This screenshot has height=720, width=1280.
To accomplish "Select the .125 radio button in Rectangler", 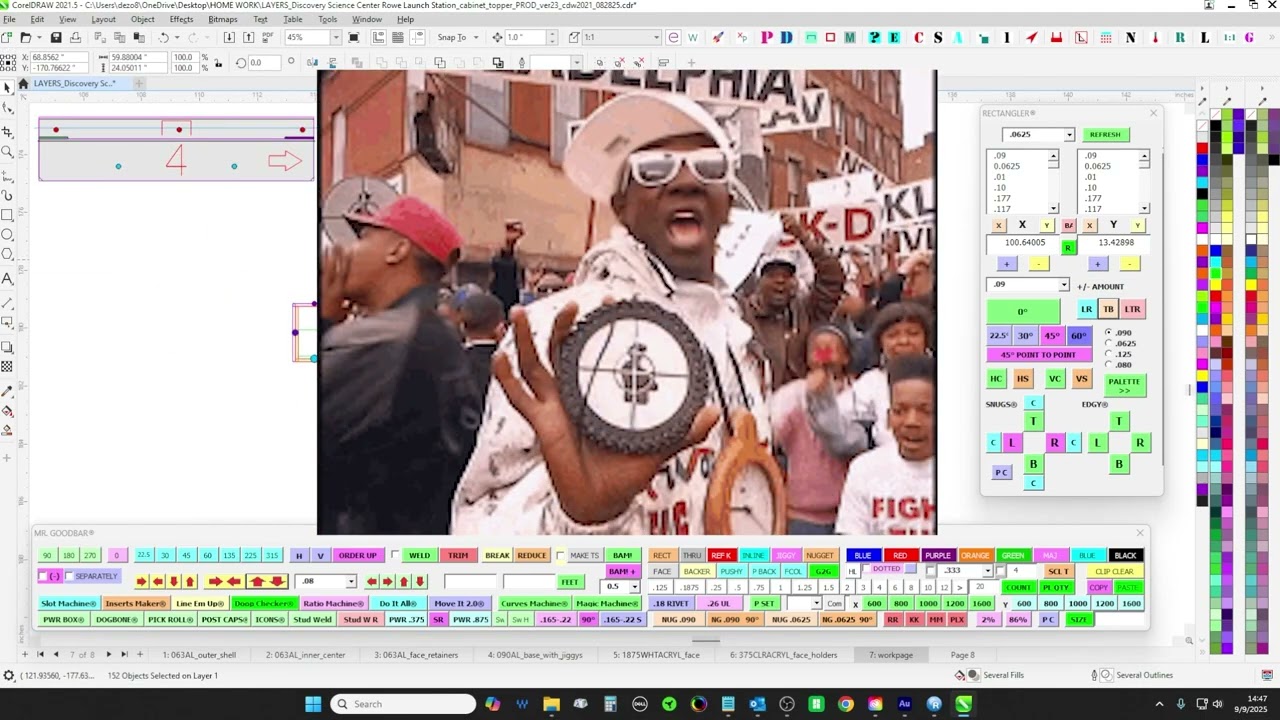I will [x=1109, y=354].
